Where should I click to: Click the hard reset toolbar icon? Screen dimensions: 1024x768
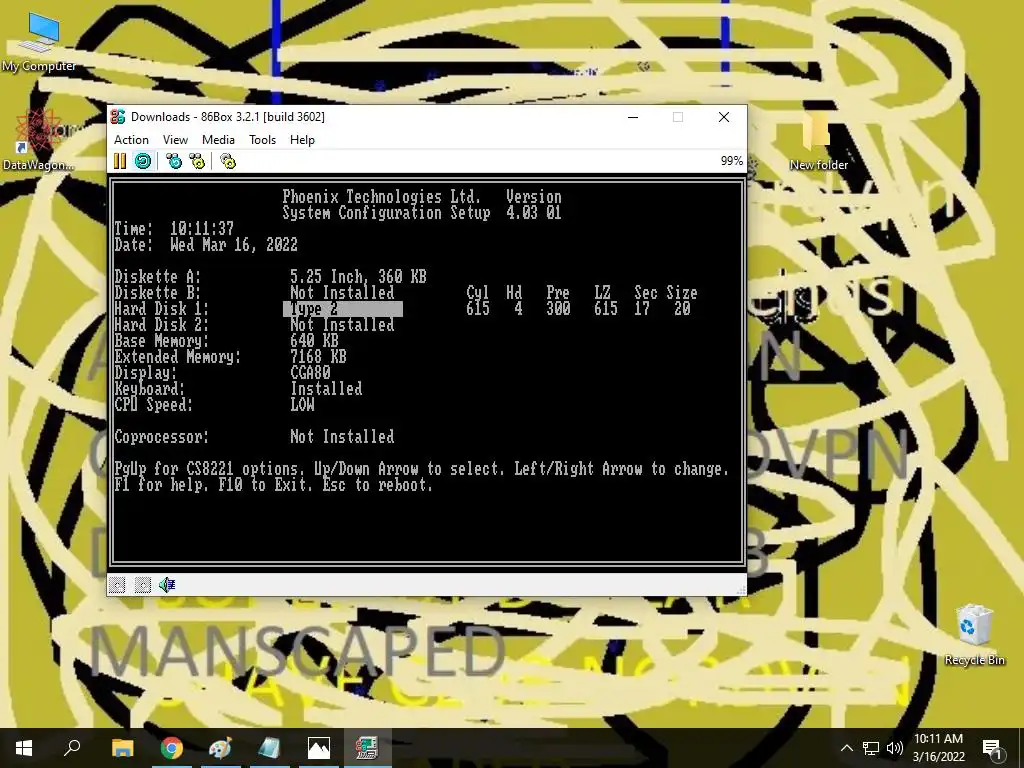pyautogui.click(x=143, y=161)
